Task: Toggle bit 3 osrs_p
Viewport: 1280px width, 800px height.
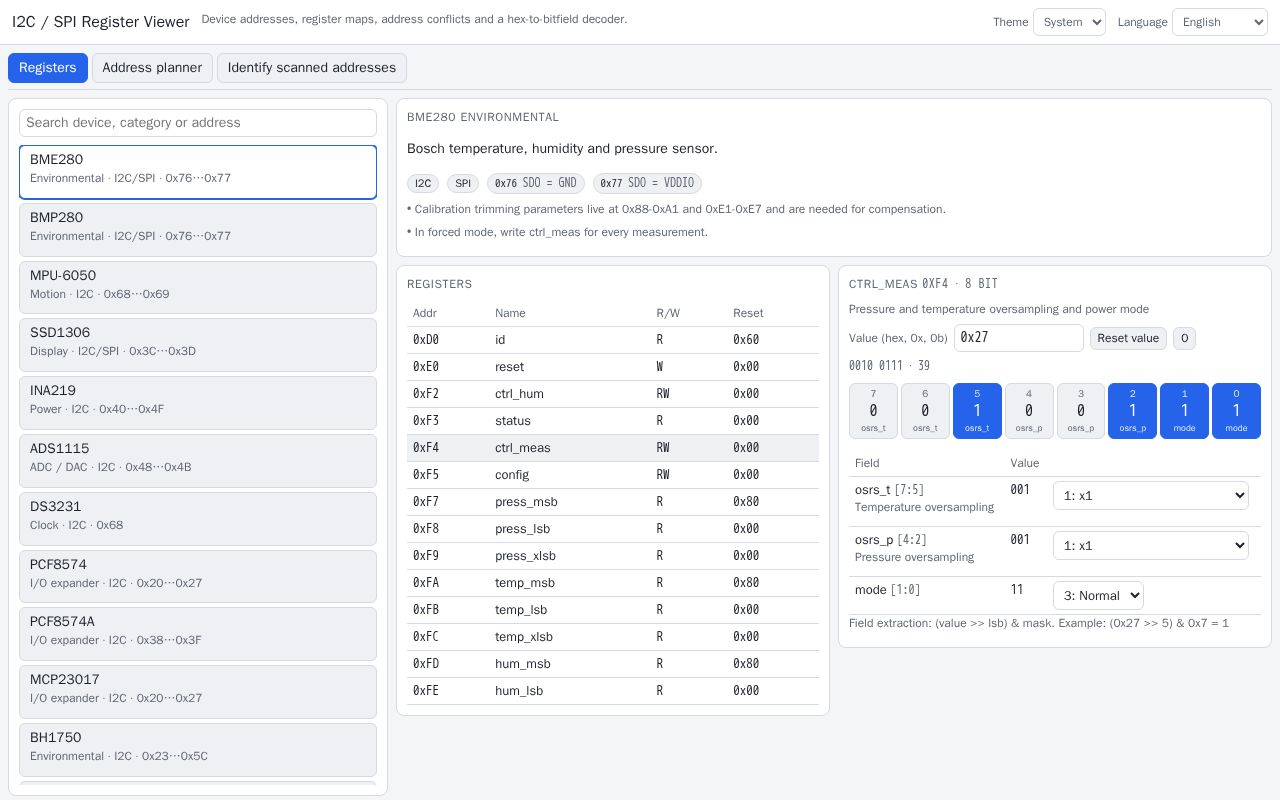Action: coord(1081,411)
